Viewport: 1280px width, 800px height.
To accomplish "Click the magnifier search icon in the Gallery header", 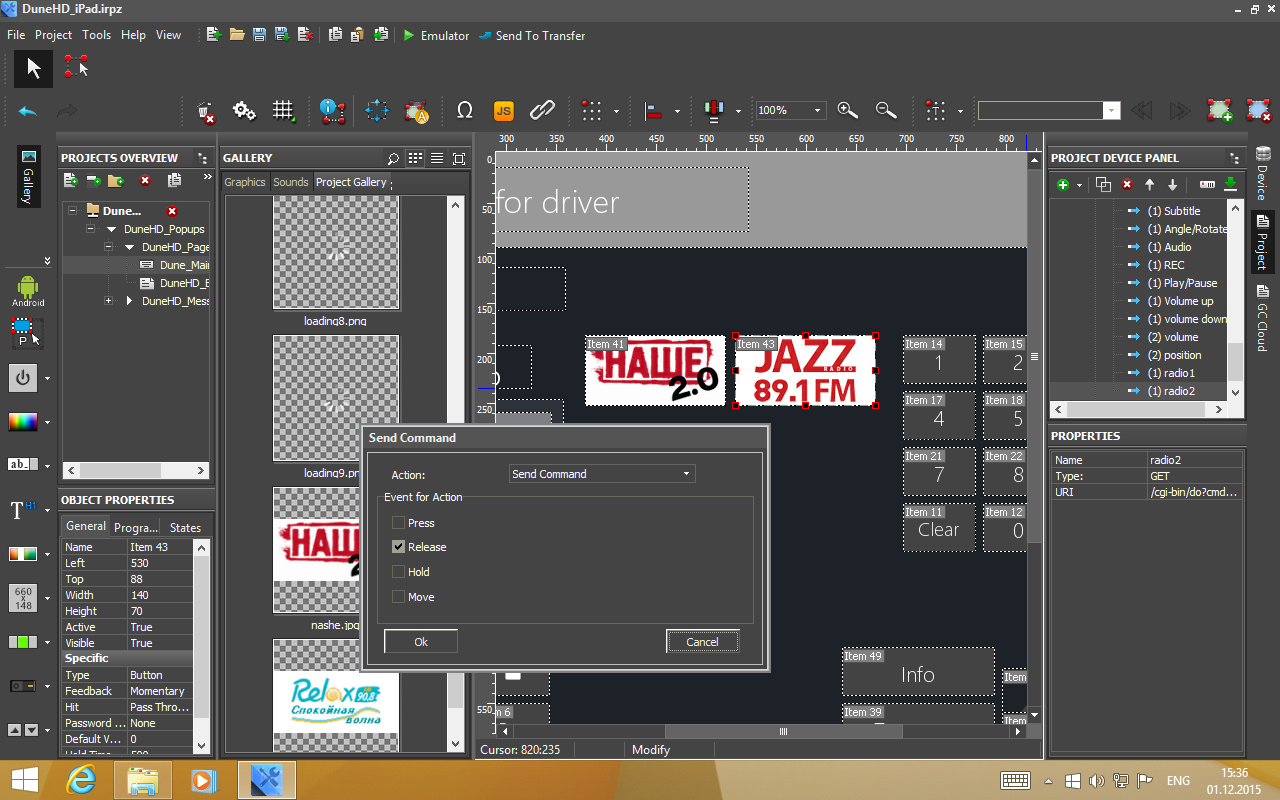I will click(x=393, y=158).
